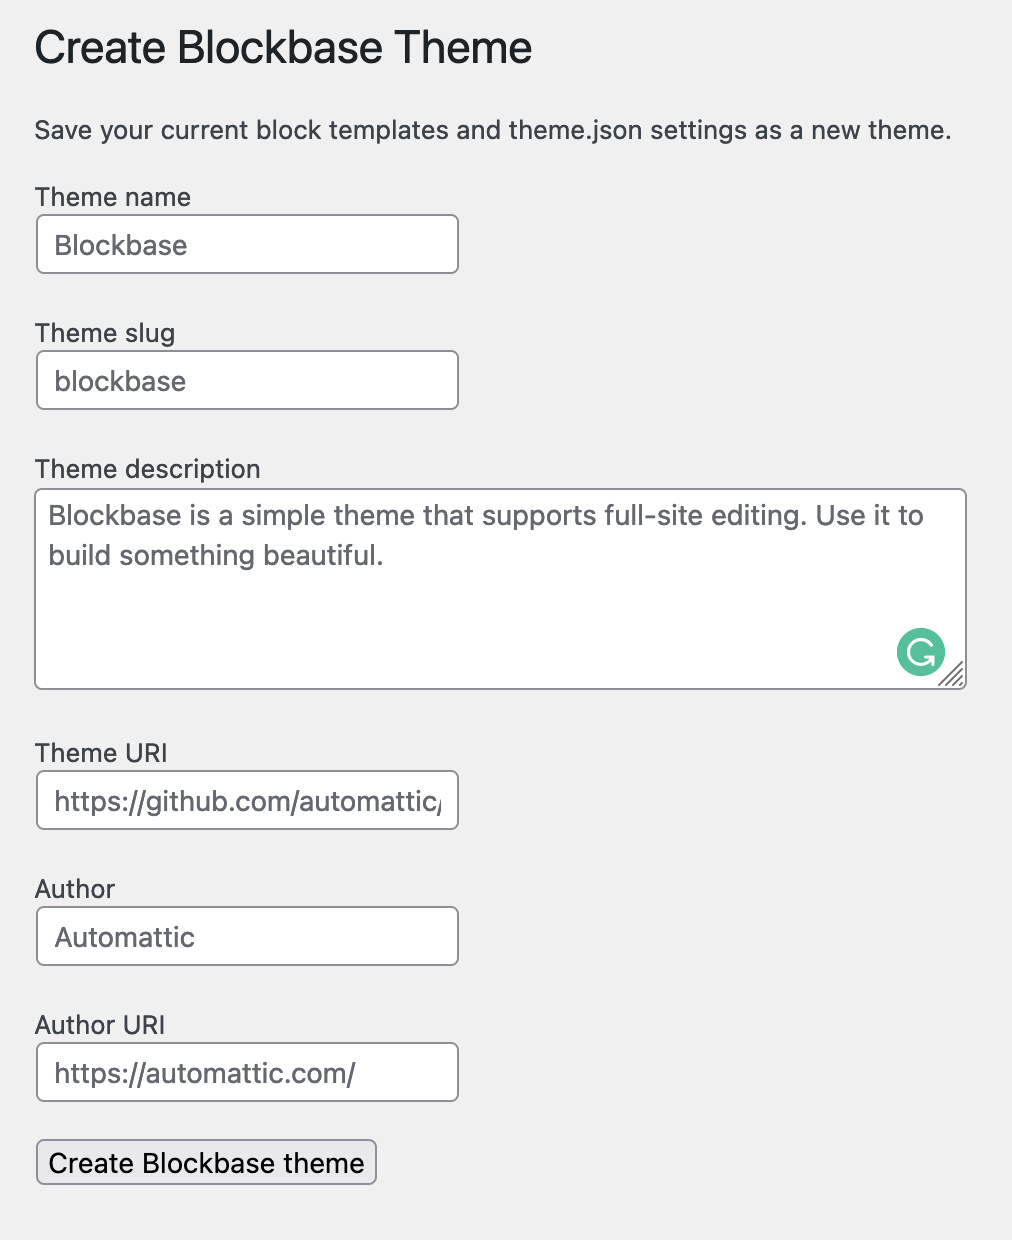Submit the form via Create Blockbase theme
Viewport: 1012px width, 1240px height.
coord(206,1162)
